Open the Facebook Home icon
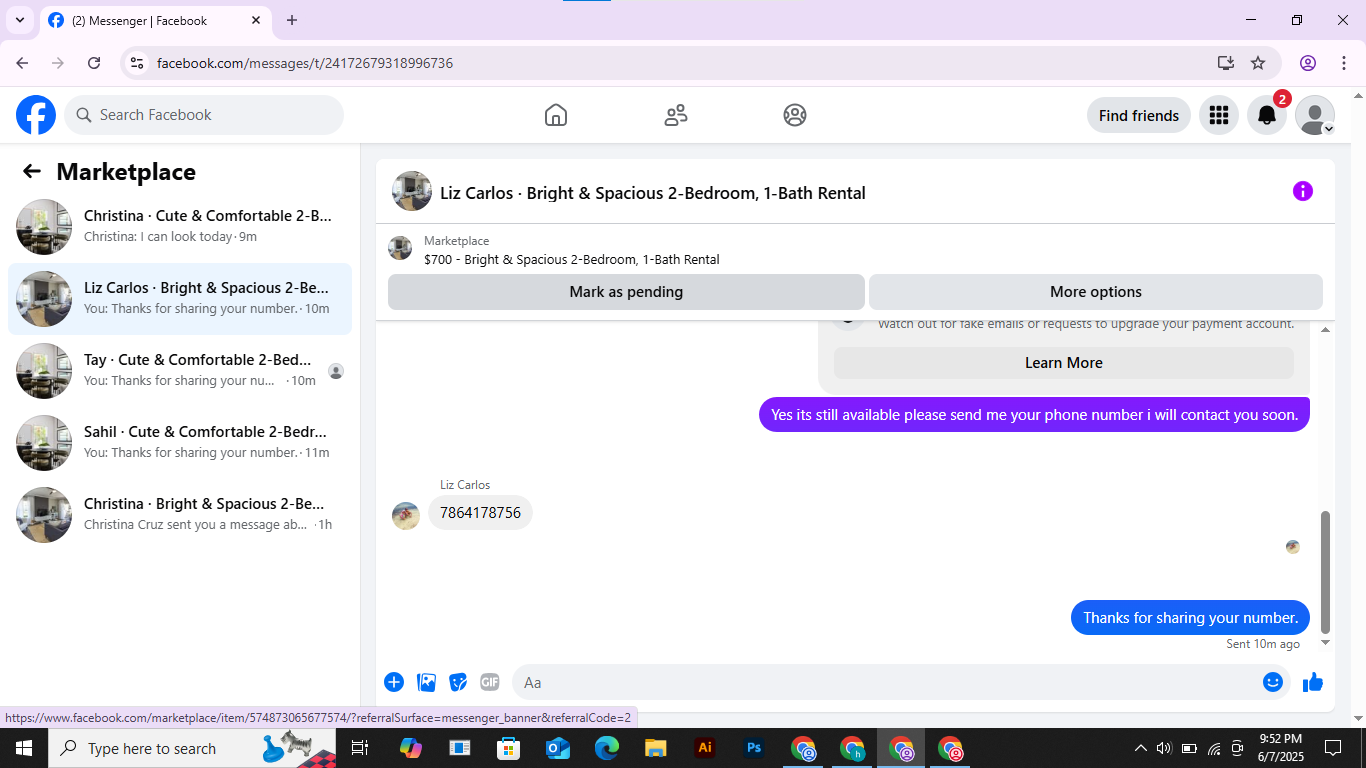The width and height of the screenshot is (1366, 768). click(x=556, y=115)
